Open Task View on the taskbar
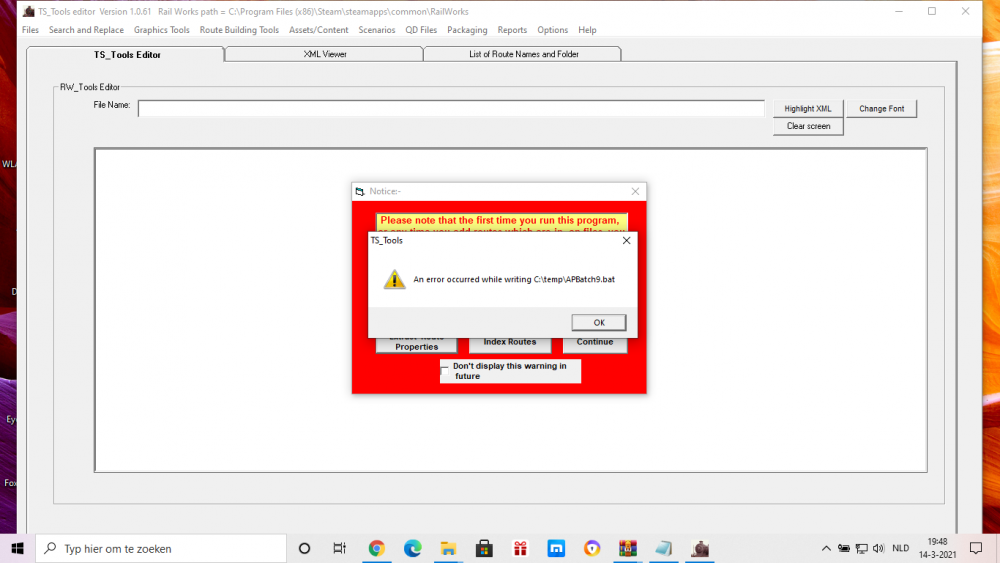 pos(339,548)
